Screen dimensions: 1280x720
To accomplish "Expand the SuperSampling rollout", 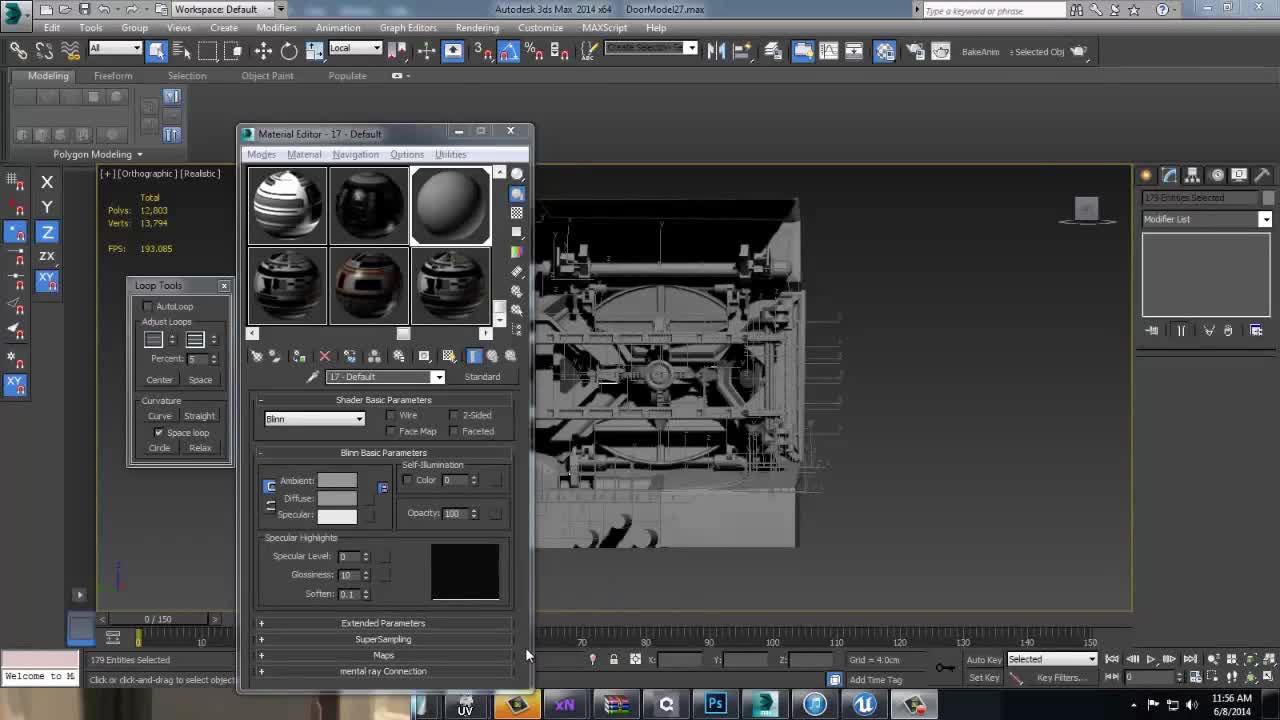I will click(x=383, y=639).
